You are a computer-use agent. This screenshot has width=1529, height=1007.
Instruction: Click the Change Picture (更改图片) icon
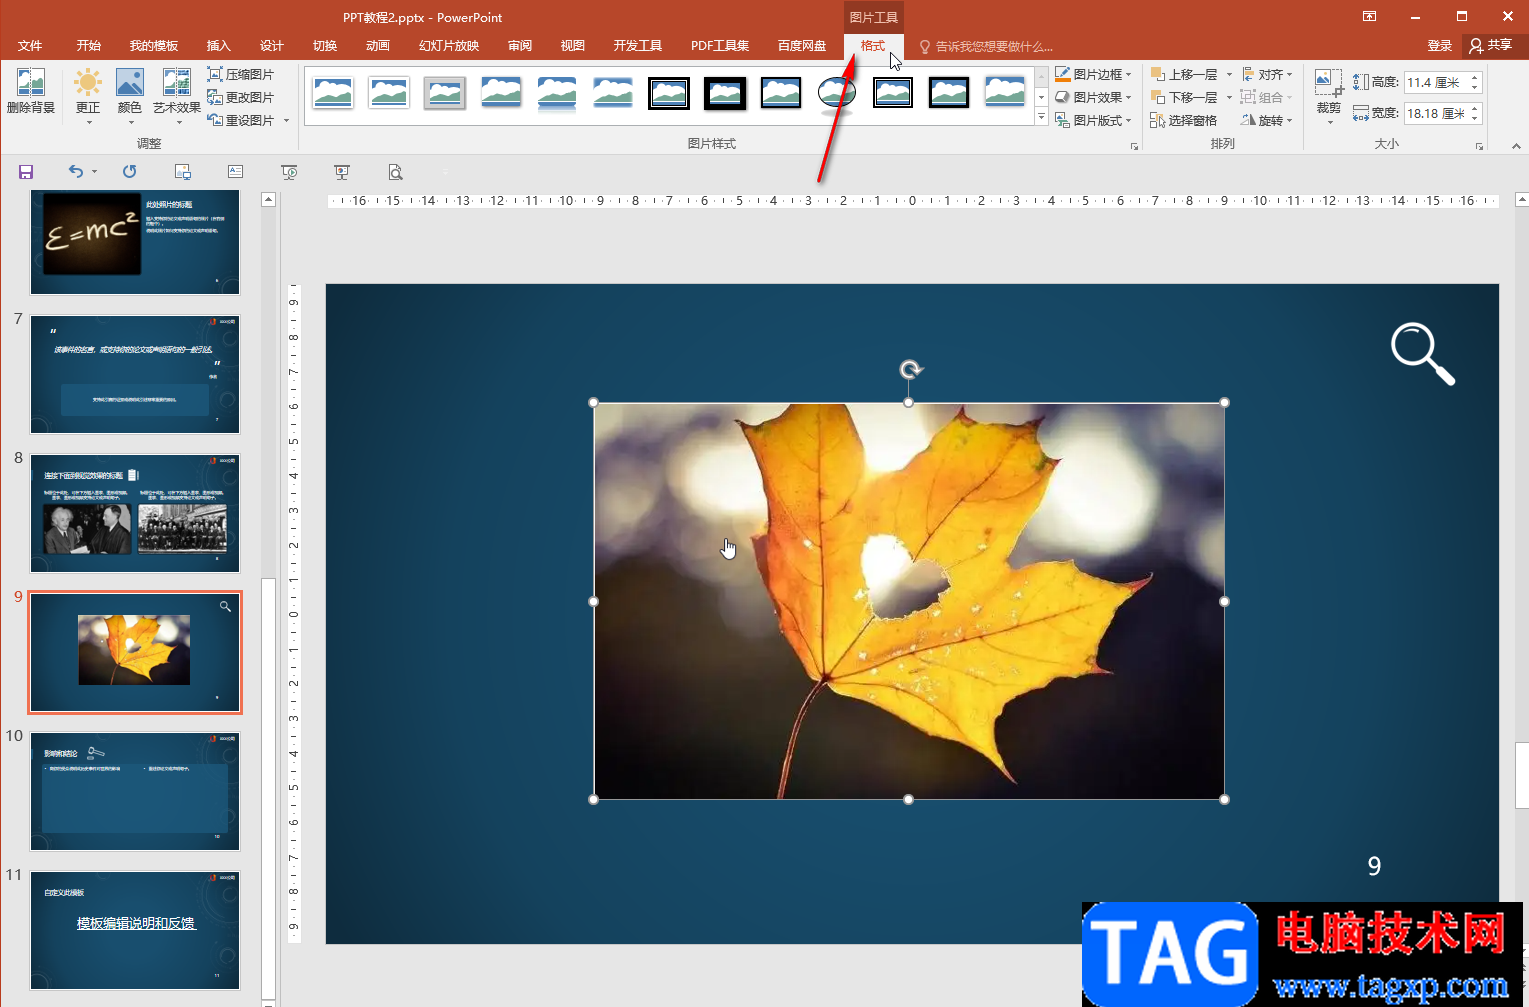(215, 97)
